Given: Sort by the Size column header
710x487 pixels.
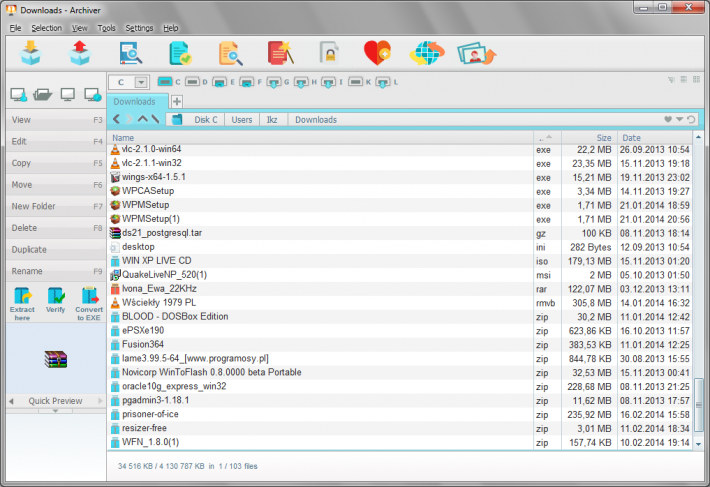Looking at the screenshot, I should [x=589, y=138].
